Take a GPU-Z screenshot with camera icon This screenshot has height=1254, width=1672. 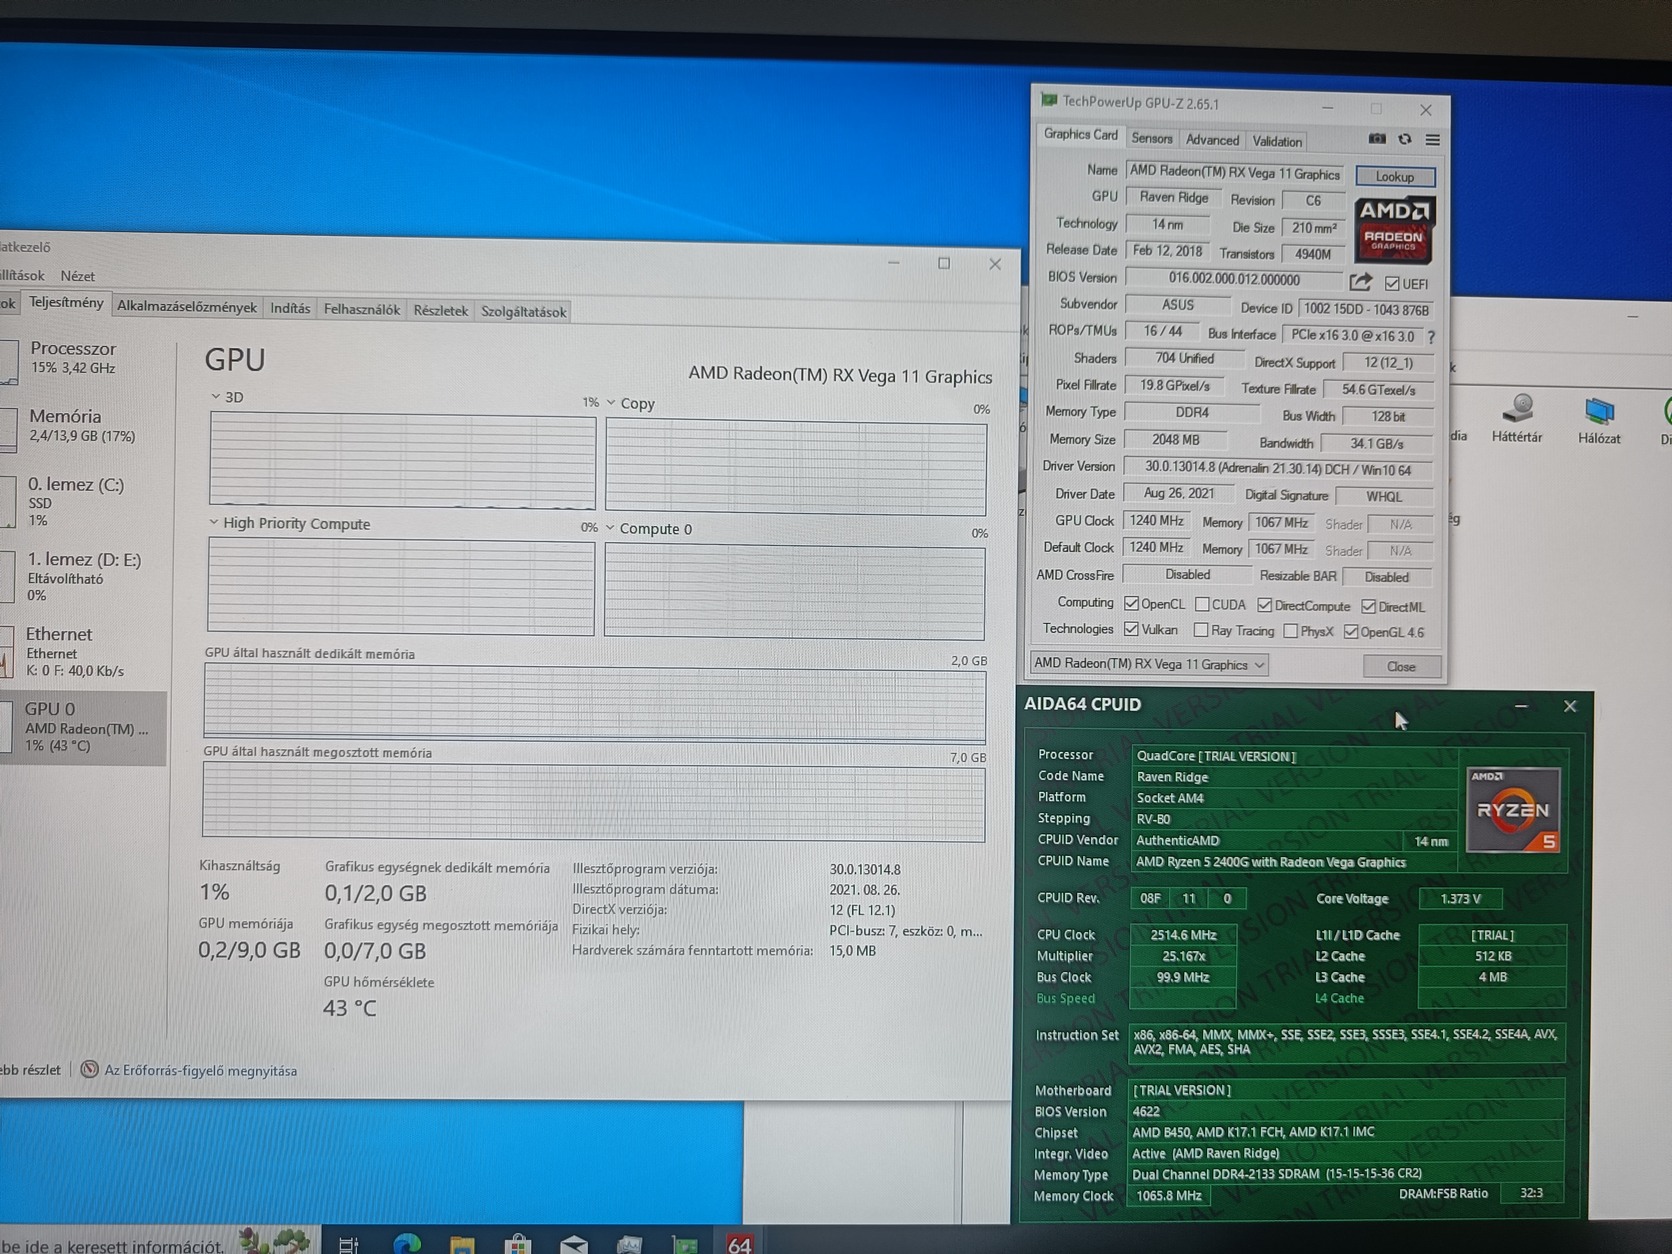pyautogui.click(x=1377, y=139)
